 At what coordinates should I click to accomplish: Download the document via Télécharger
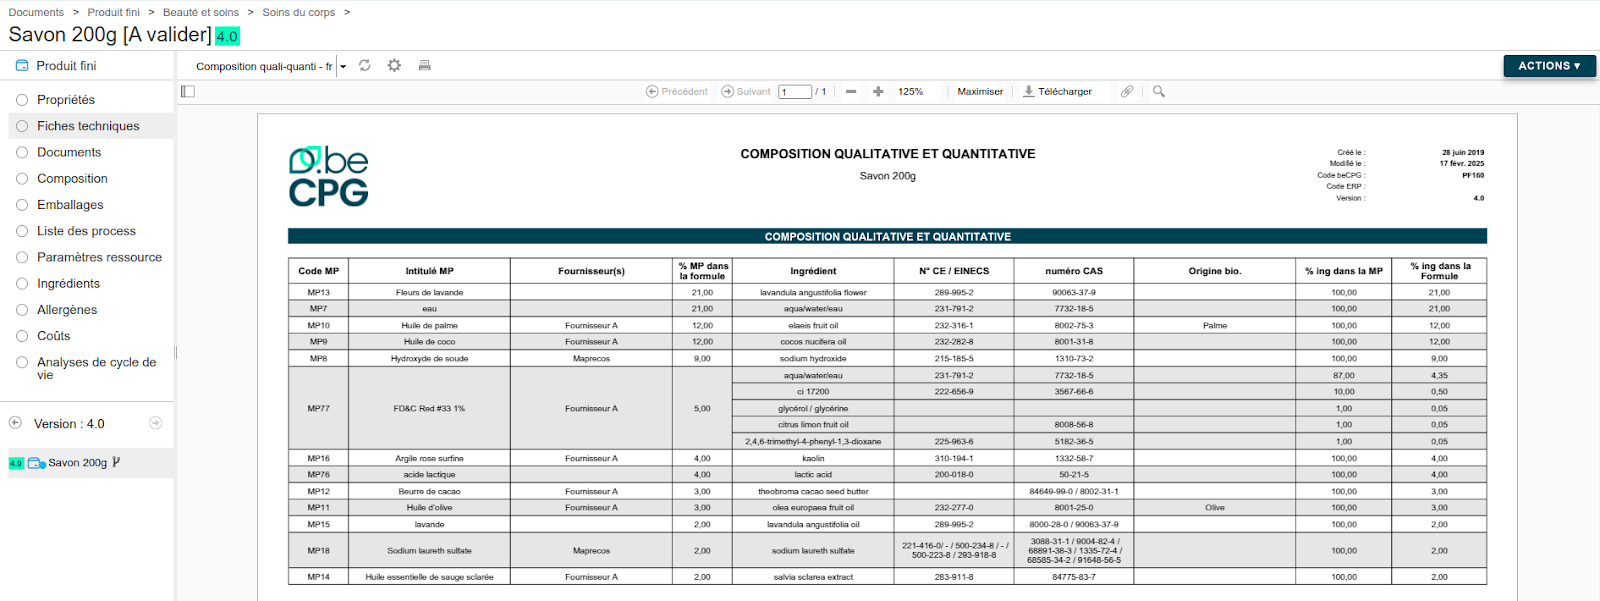click(x=1057, y=91)
